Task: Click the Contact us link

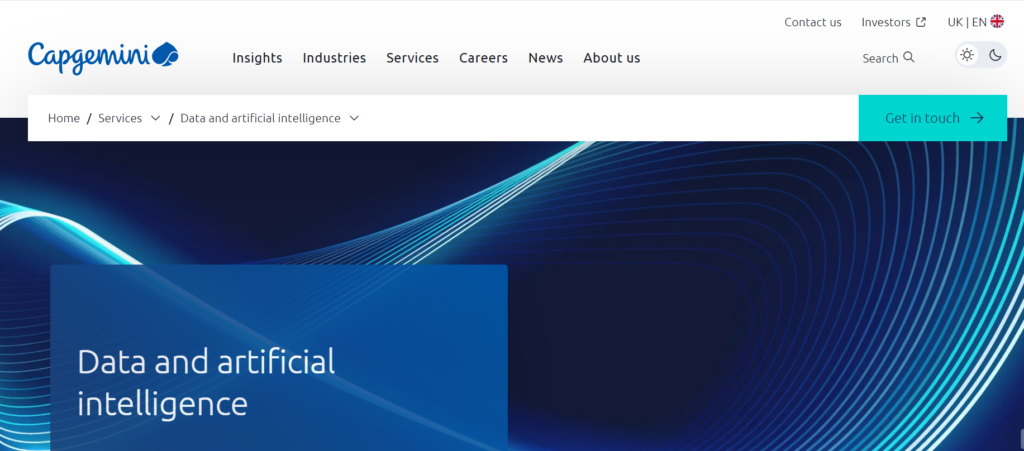Action: 813,22
